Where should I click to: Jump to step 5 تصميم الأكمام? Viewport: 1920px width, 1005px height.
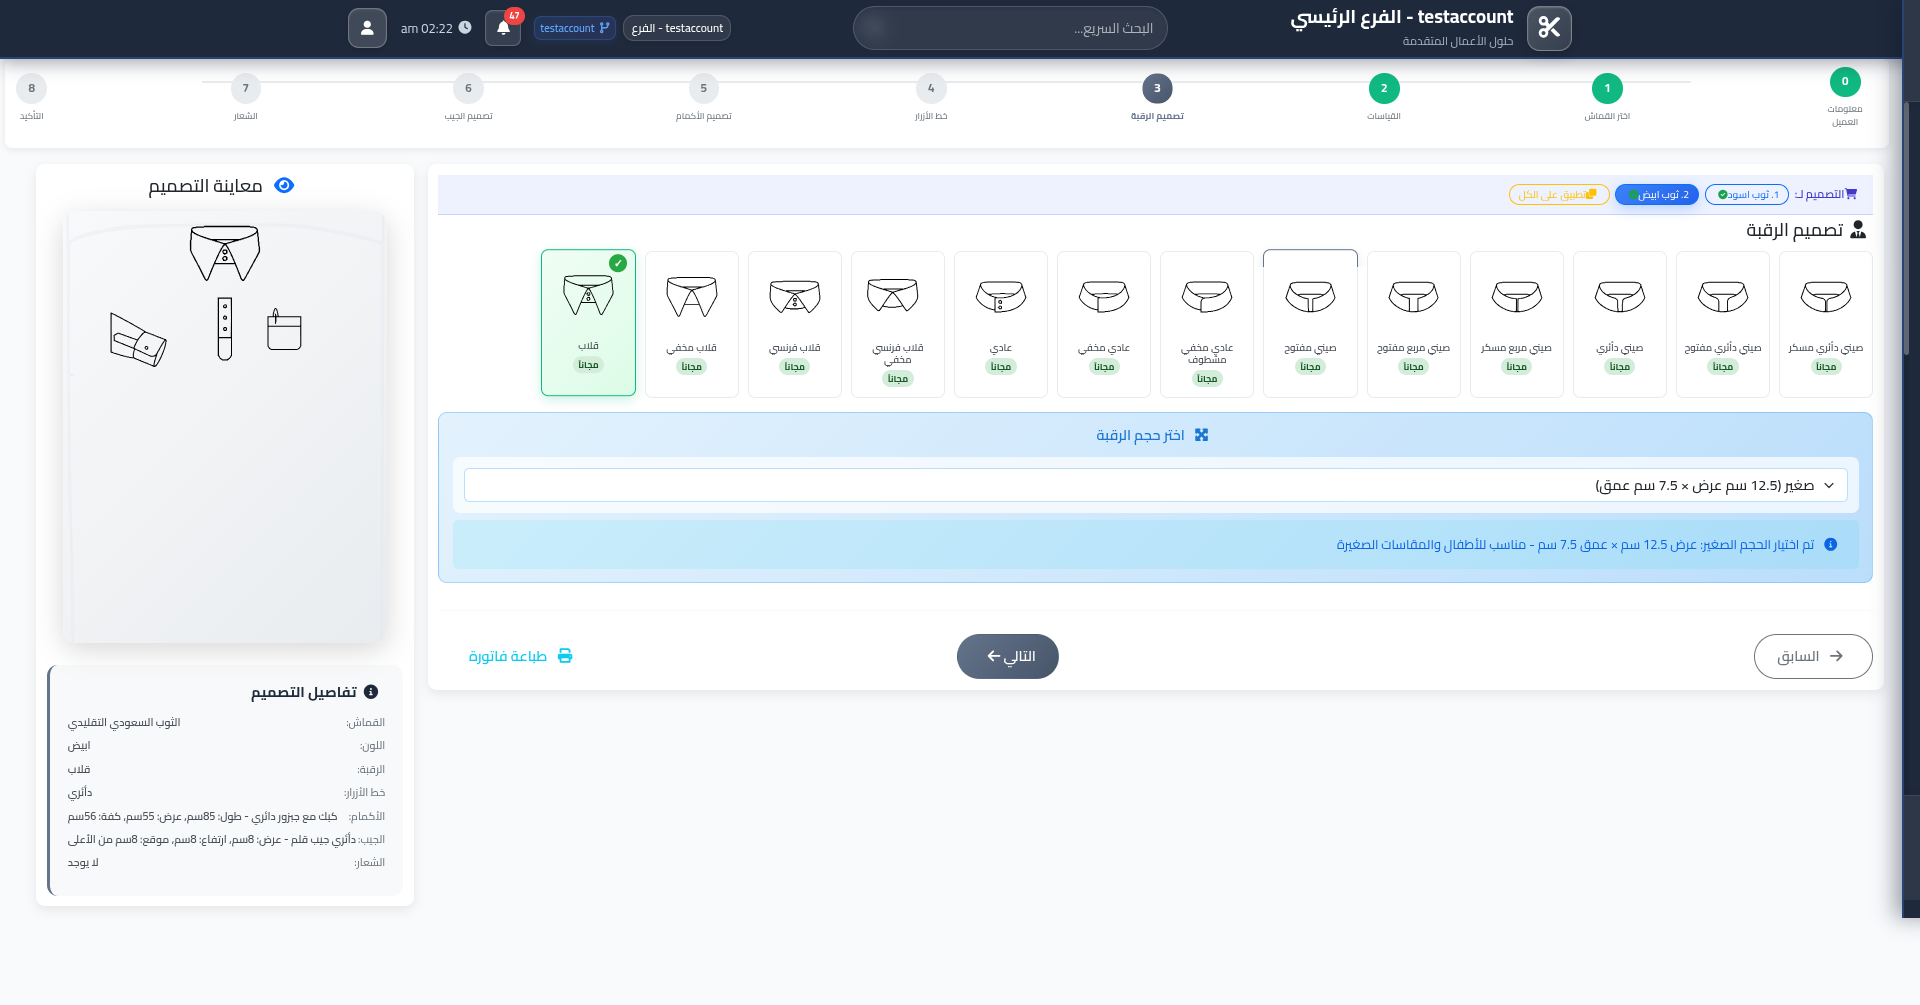pyautogui.click(x=703, y=89)
